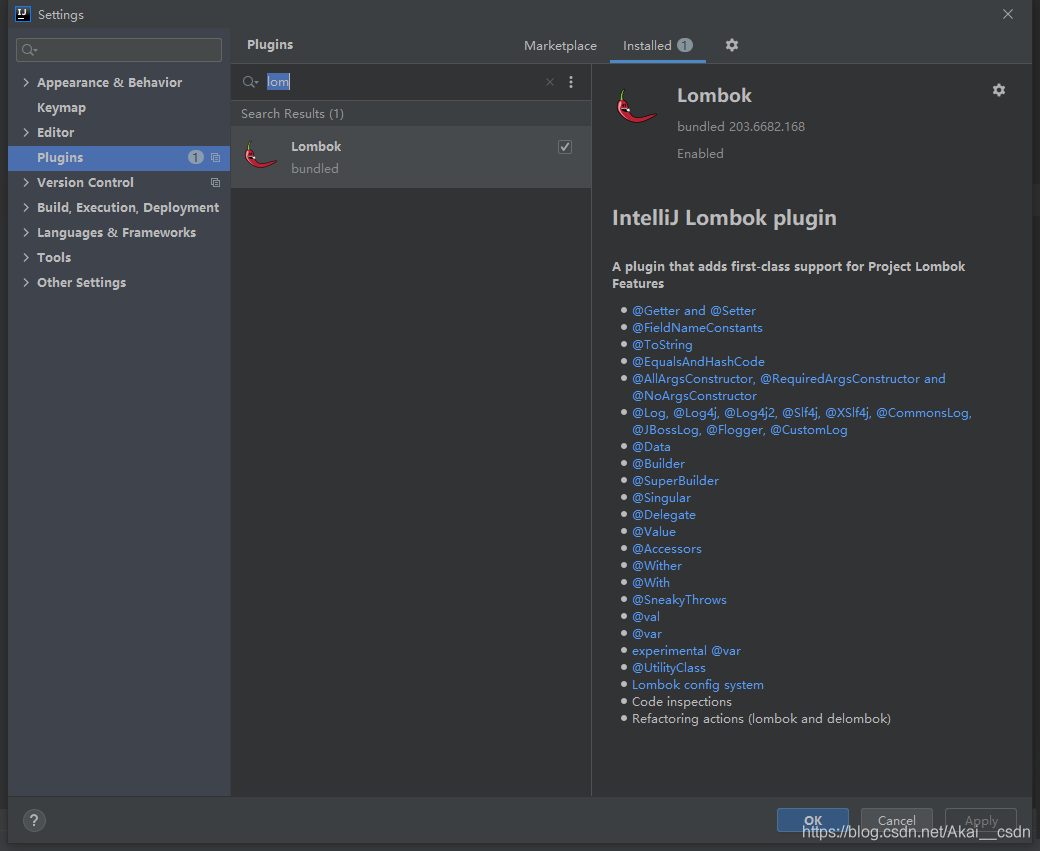Click the Cancel button

click(897, 820)
